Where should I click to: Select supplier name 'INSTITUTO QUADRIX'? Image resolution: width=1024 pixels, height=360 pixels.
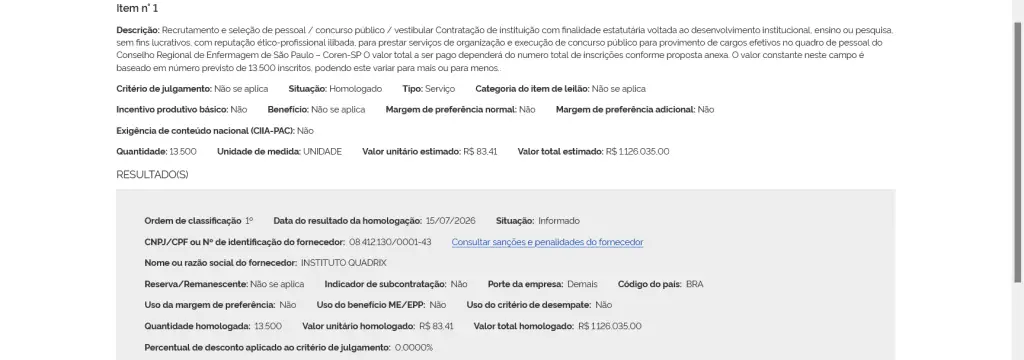coord(344,263)
